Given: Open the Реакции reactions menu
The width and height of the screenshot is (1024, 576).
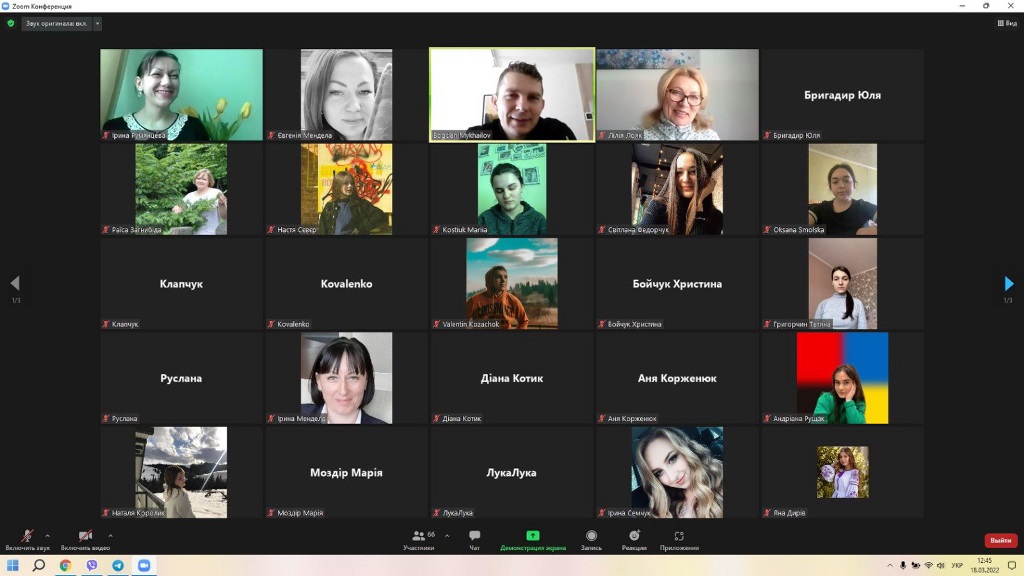Looking at the screenshot, I should point(634,539).
